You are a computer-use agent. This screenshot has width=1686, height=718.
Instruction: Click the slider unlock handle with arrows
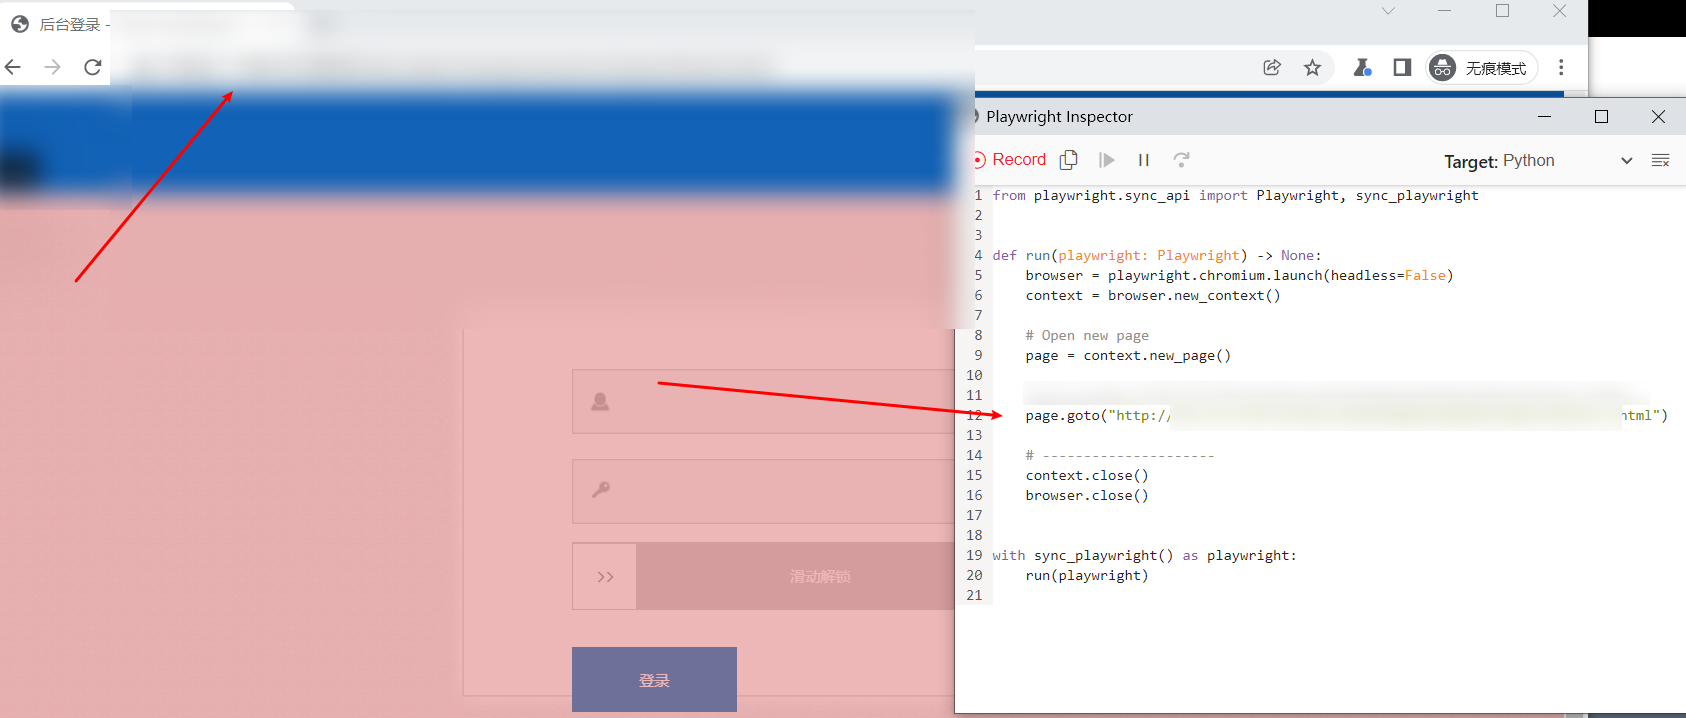(x=605, y=576)
